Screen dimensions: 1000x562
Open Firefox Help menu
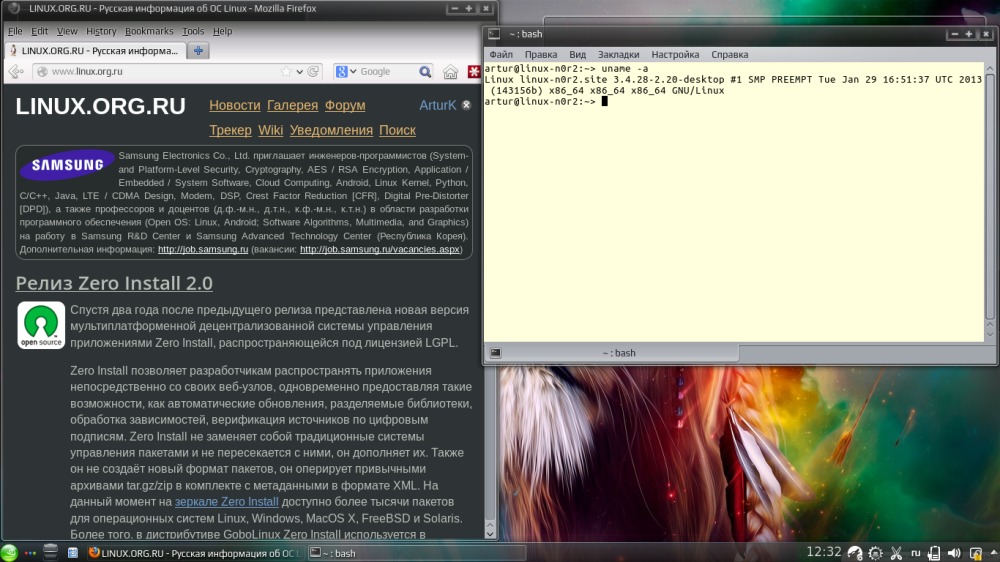click(223, 31)
